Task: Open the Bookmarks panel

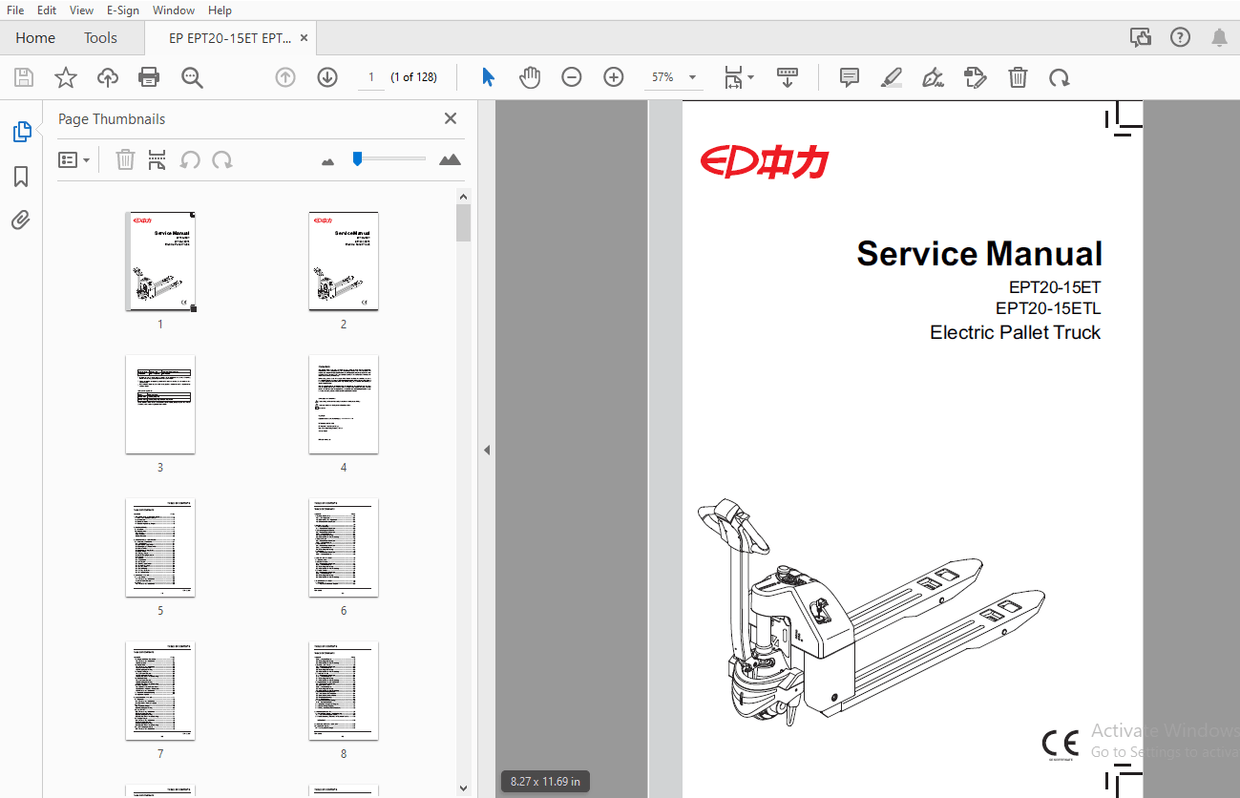Action: (x=23, y=176)
